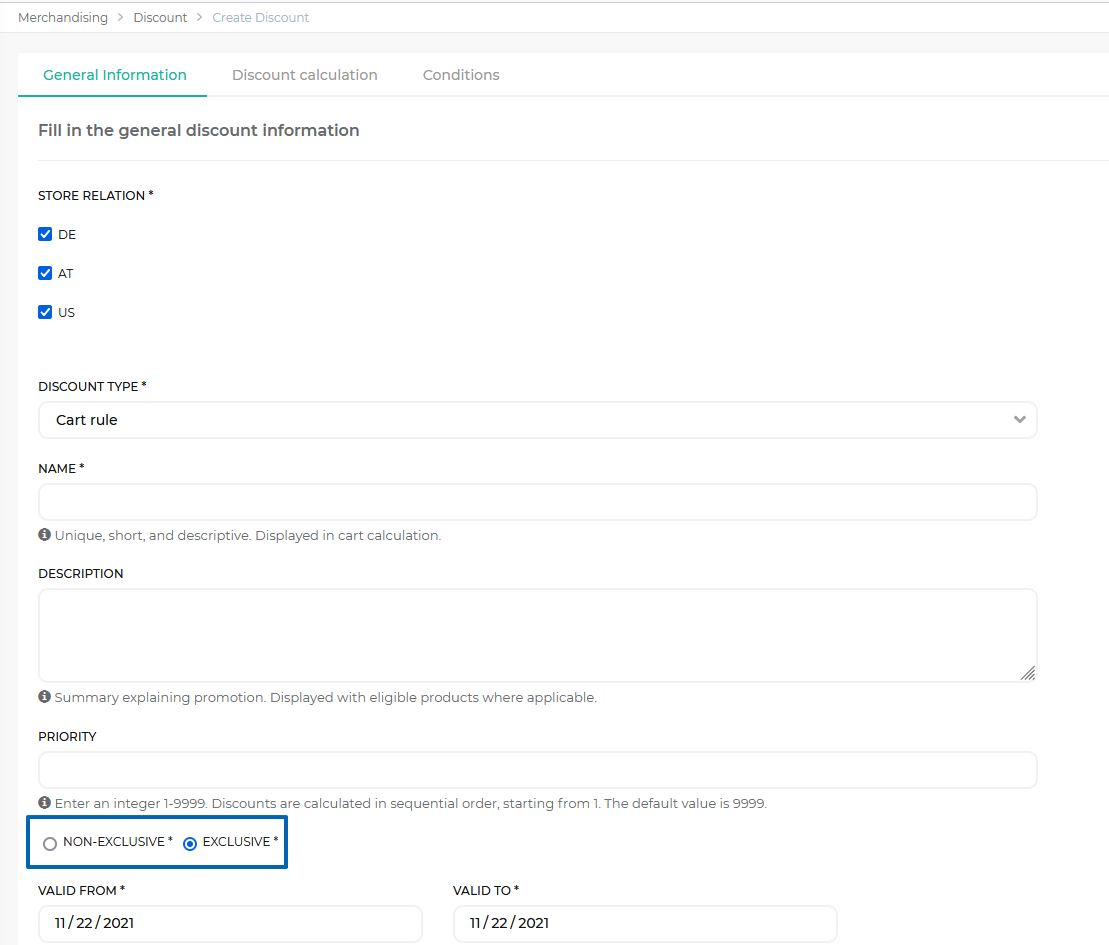Open the Discount Type dropdown

click(538, 420)
